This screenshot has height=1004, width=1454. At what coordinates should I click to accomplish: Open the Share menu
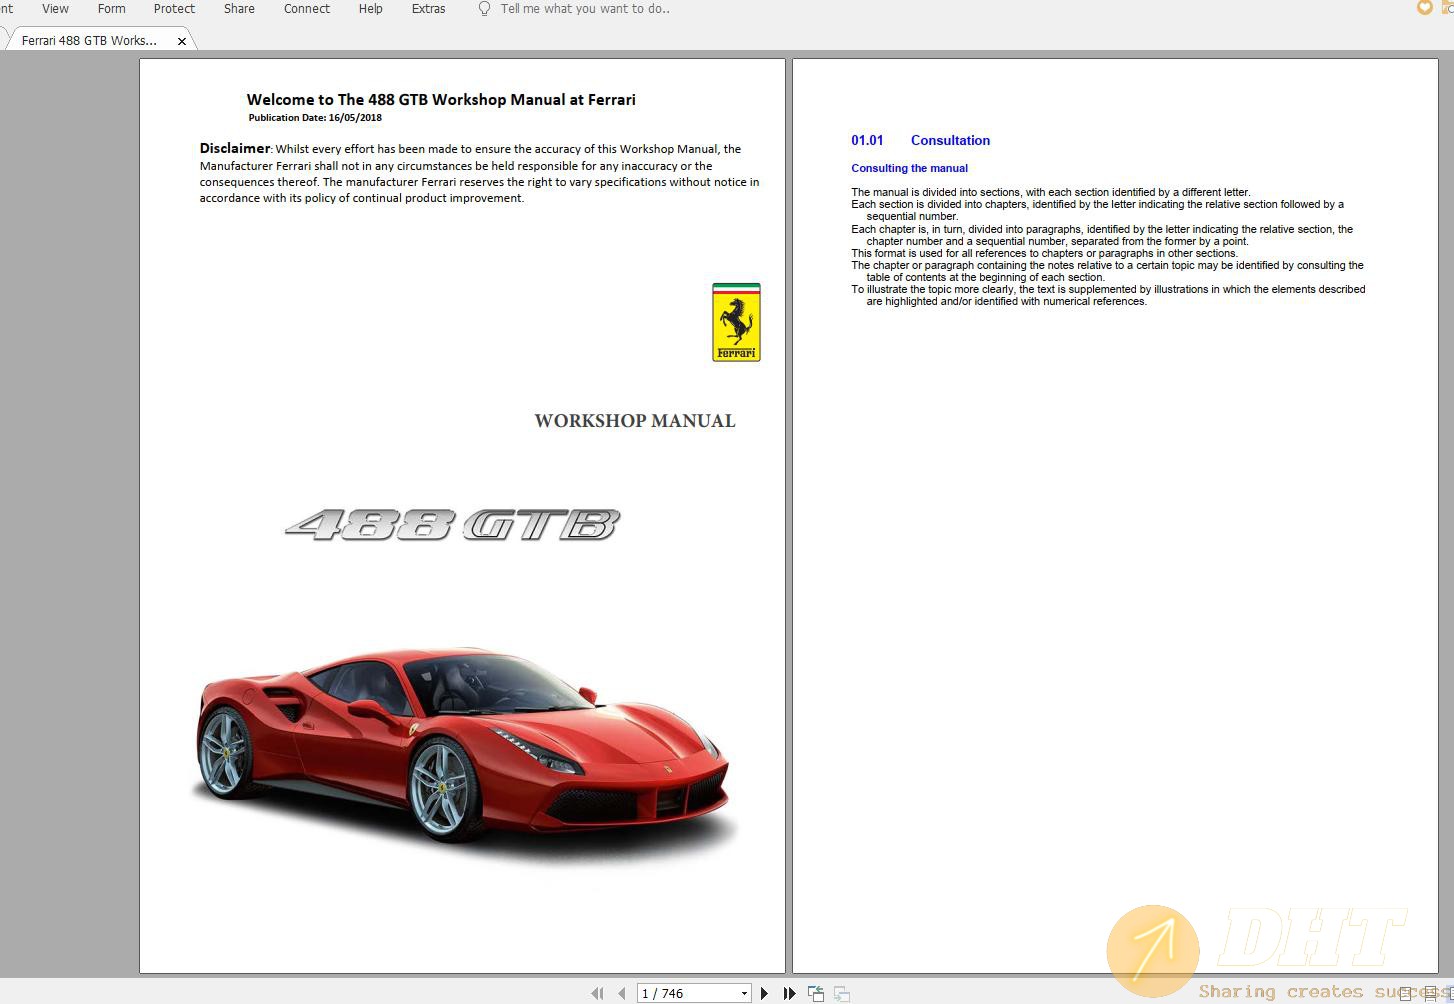point(239,9)
